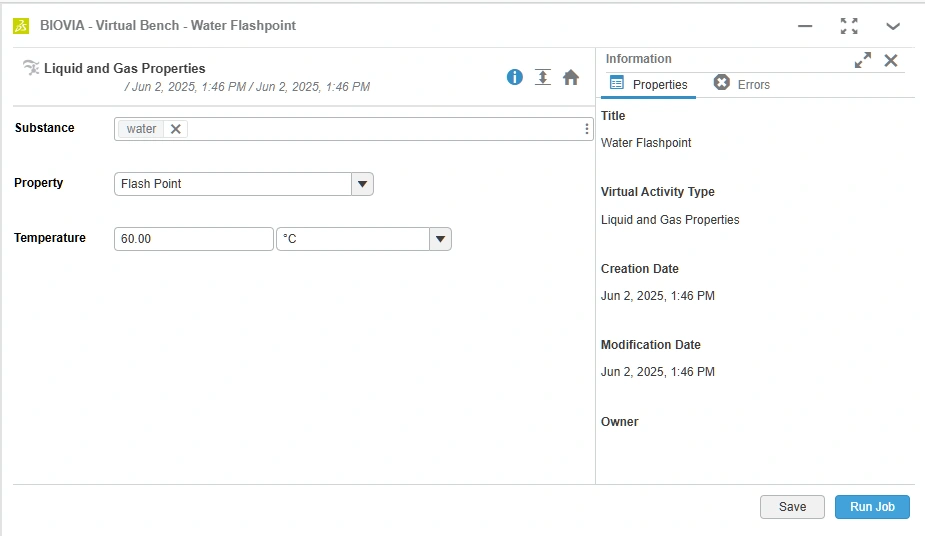The image size is (925, 536).
Task: Click the Save button
Action: [x=792, y=507]
